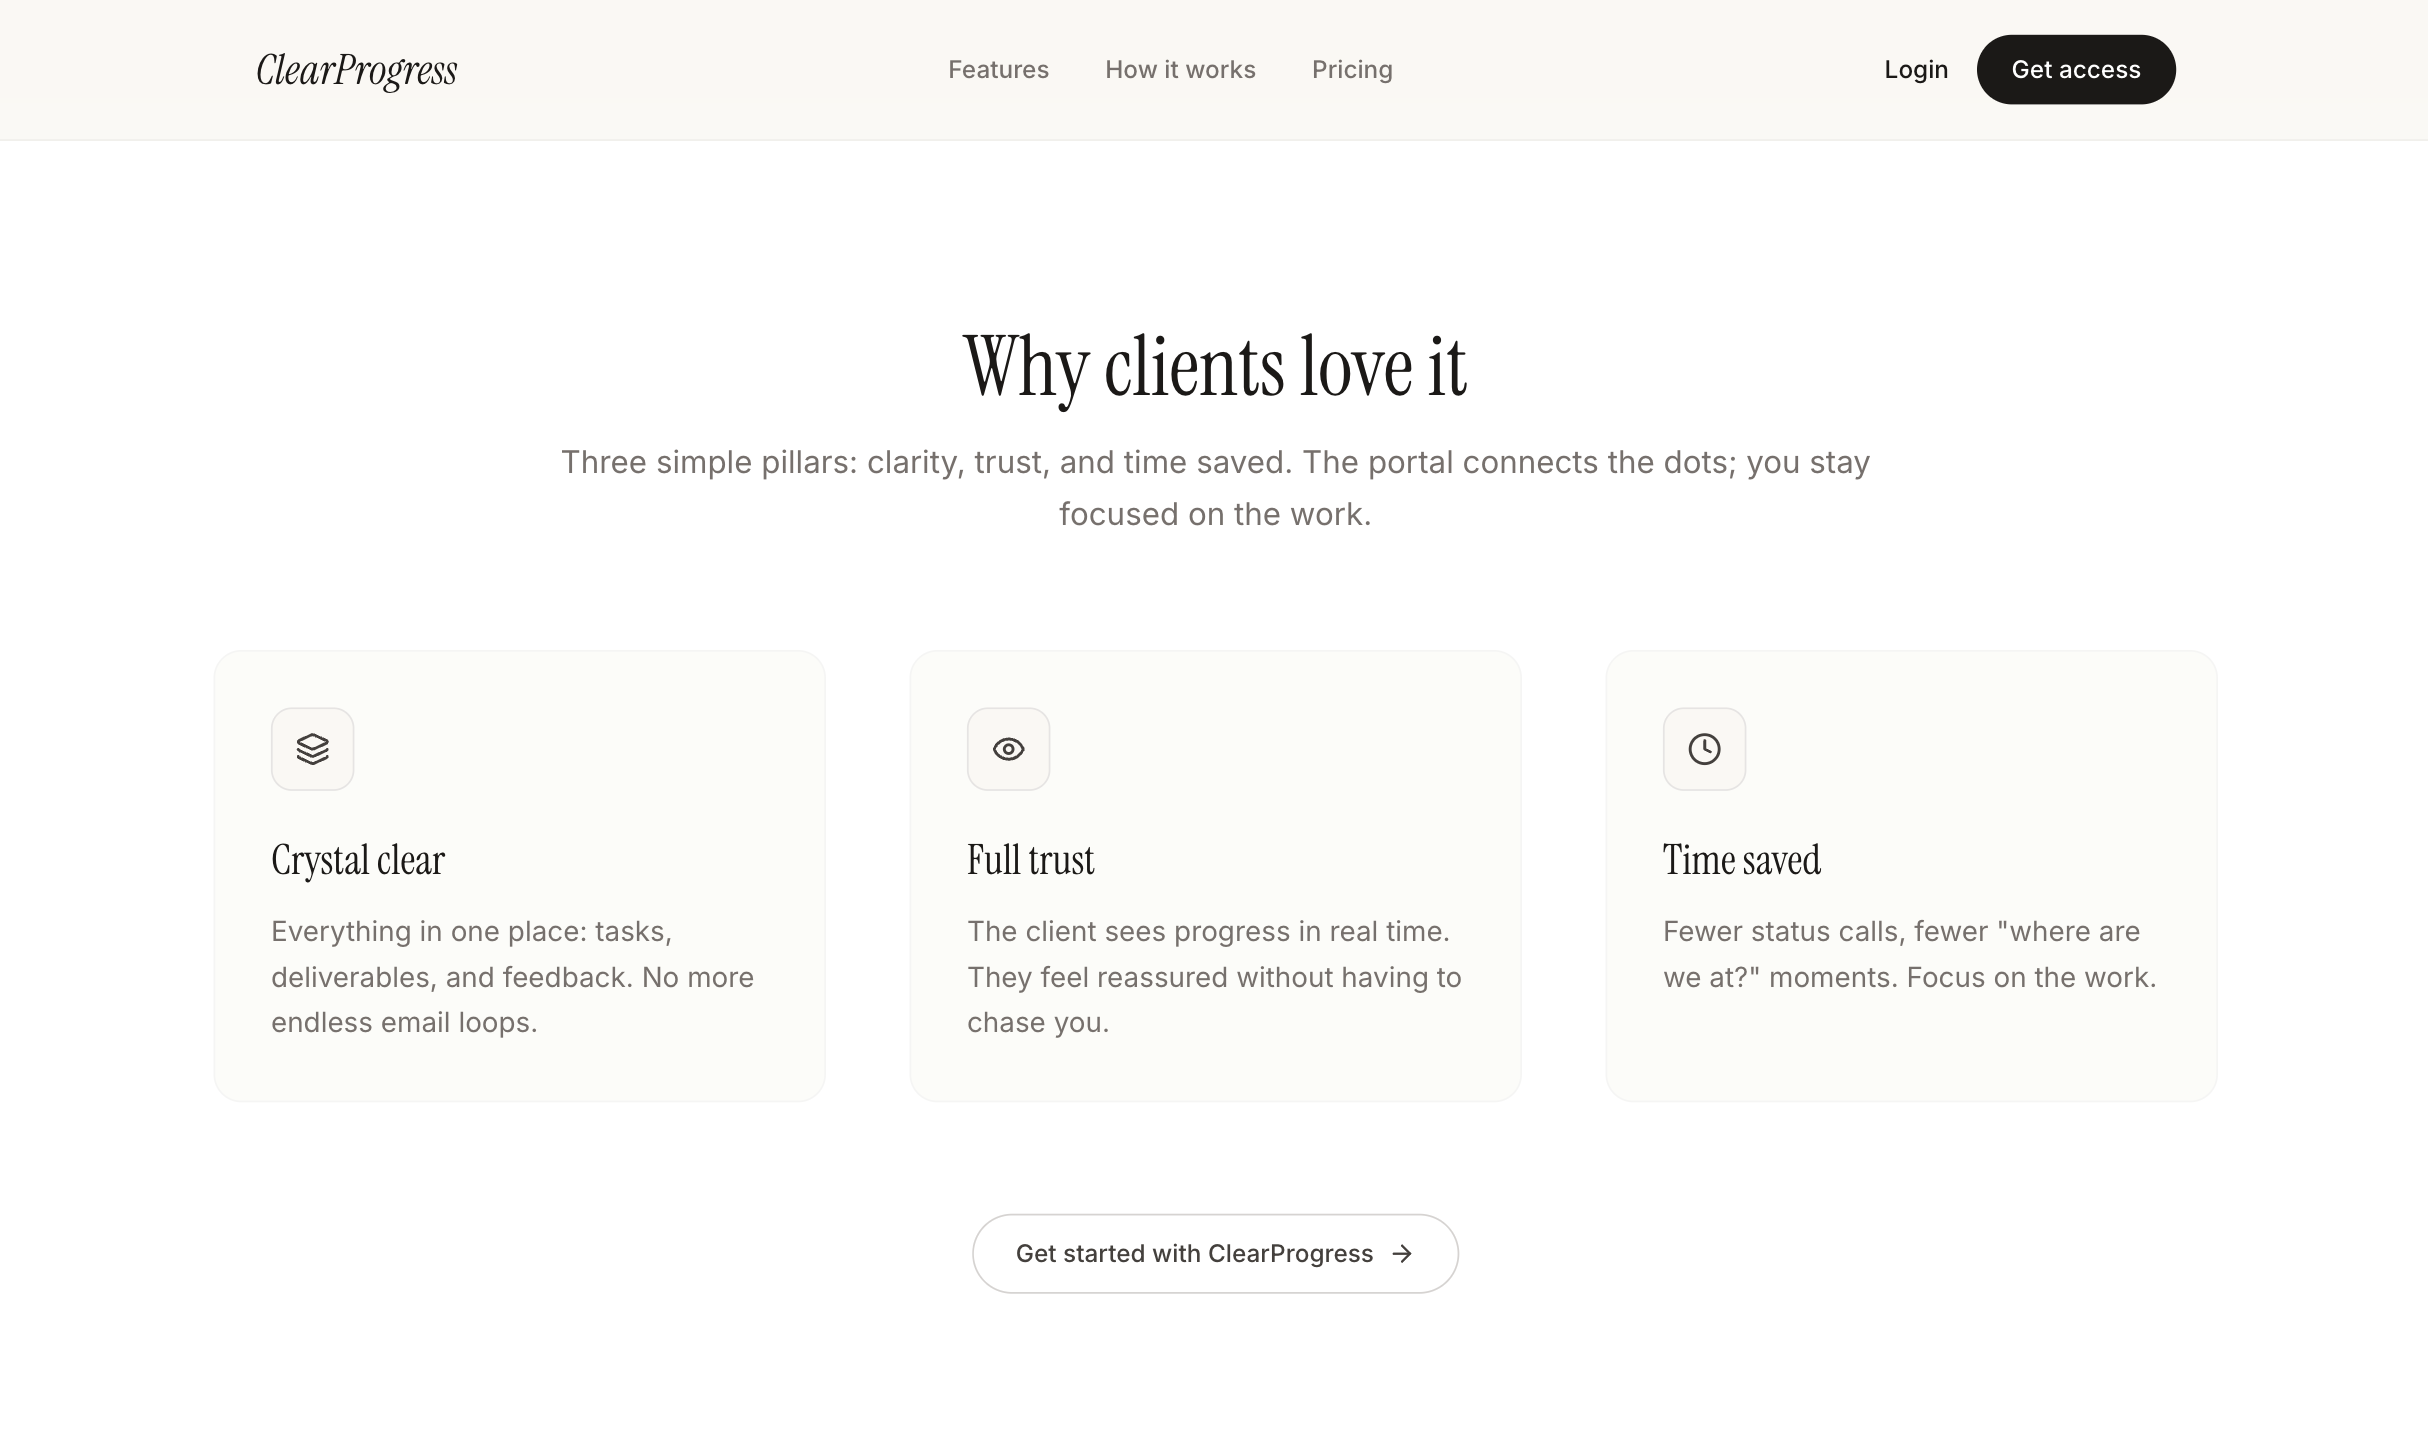Click the Why clients love it heading
Screen dimensions: 2428x1456
1214,365
